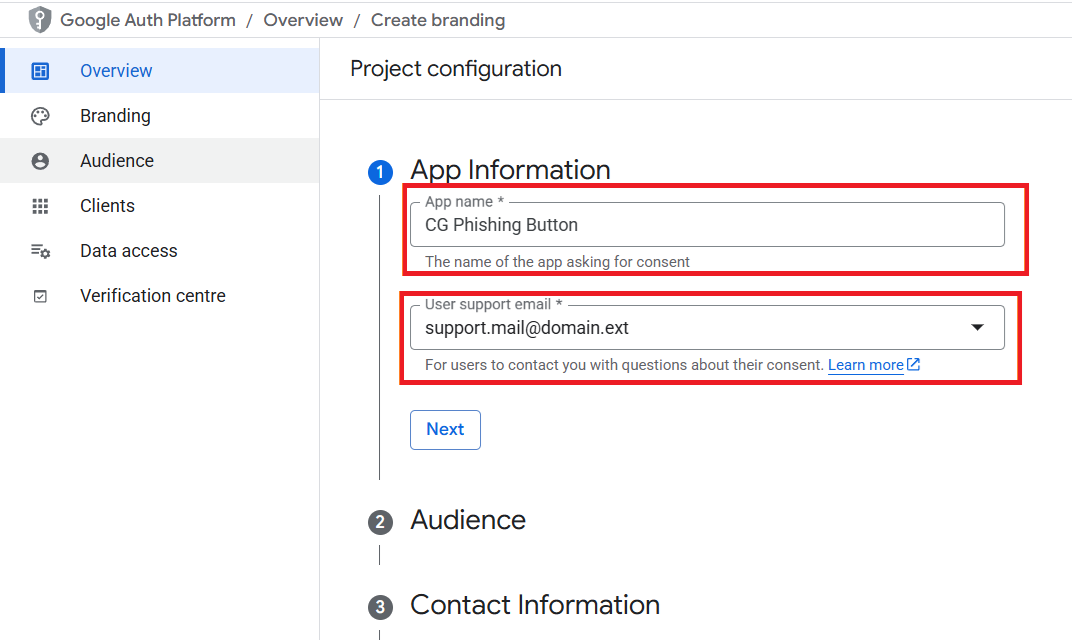Click the Project configuration heading
The image size is (1072, 640).
tap(456, 69)
